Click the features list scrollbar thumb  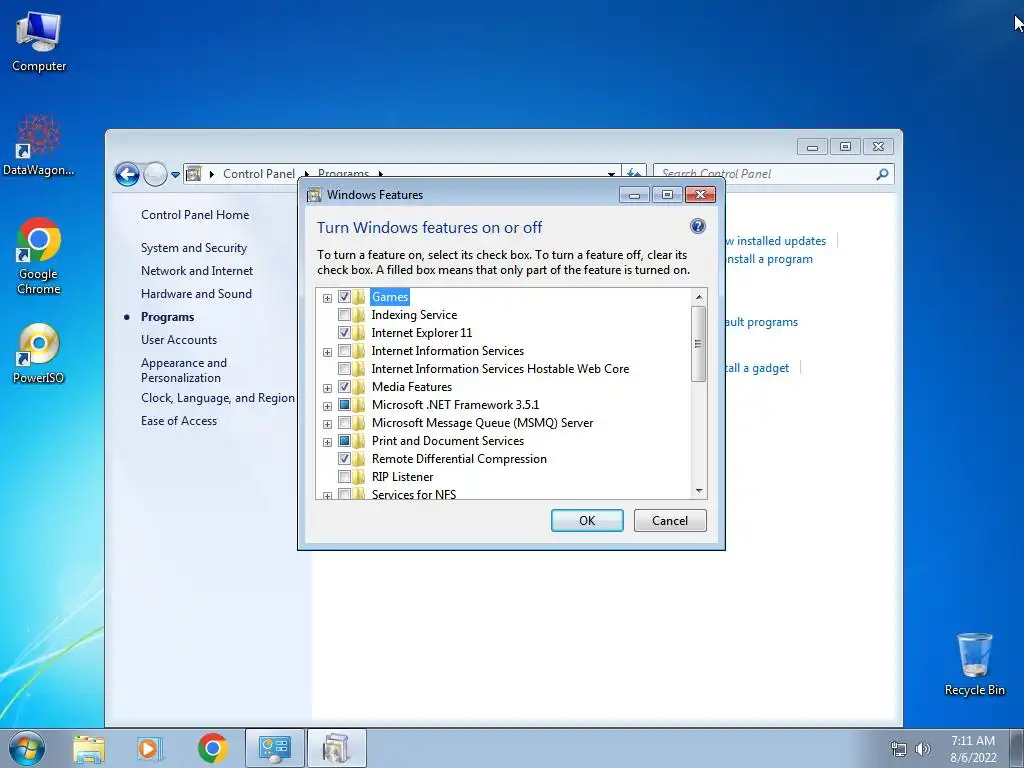[x=699, y=344]
